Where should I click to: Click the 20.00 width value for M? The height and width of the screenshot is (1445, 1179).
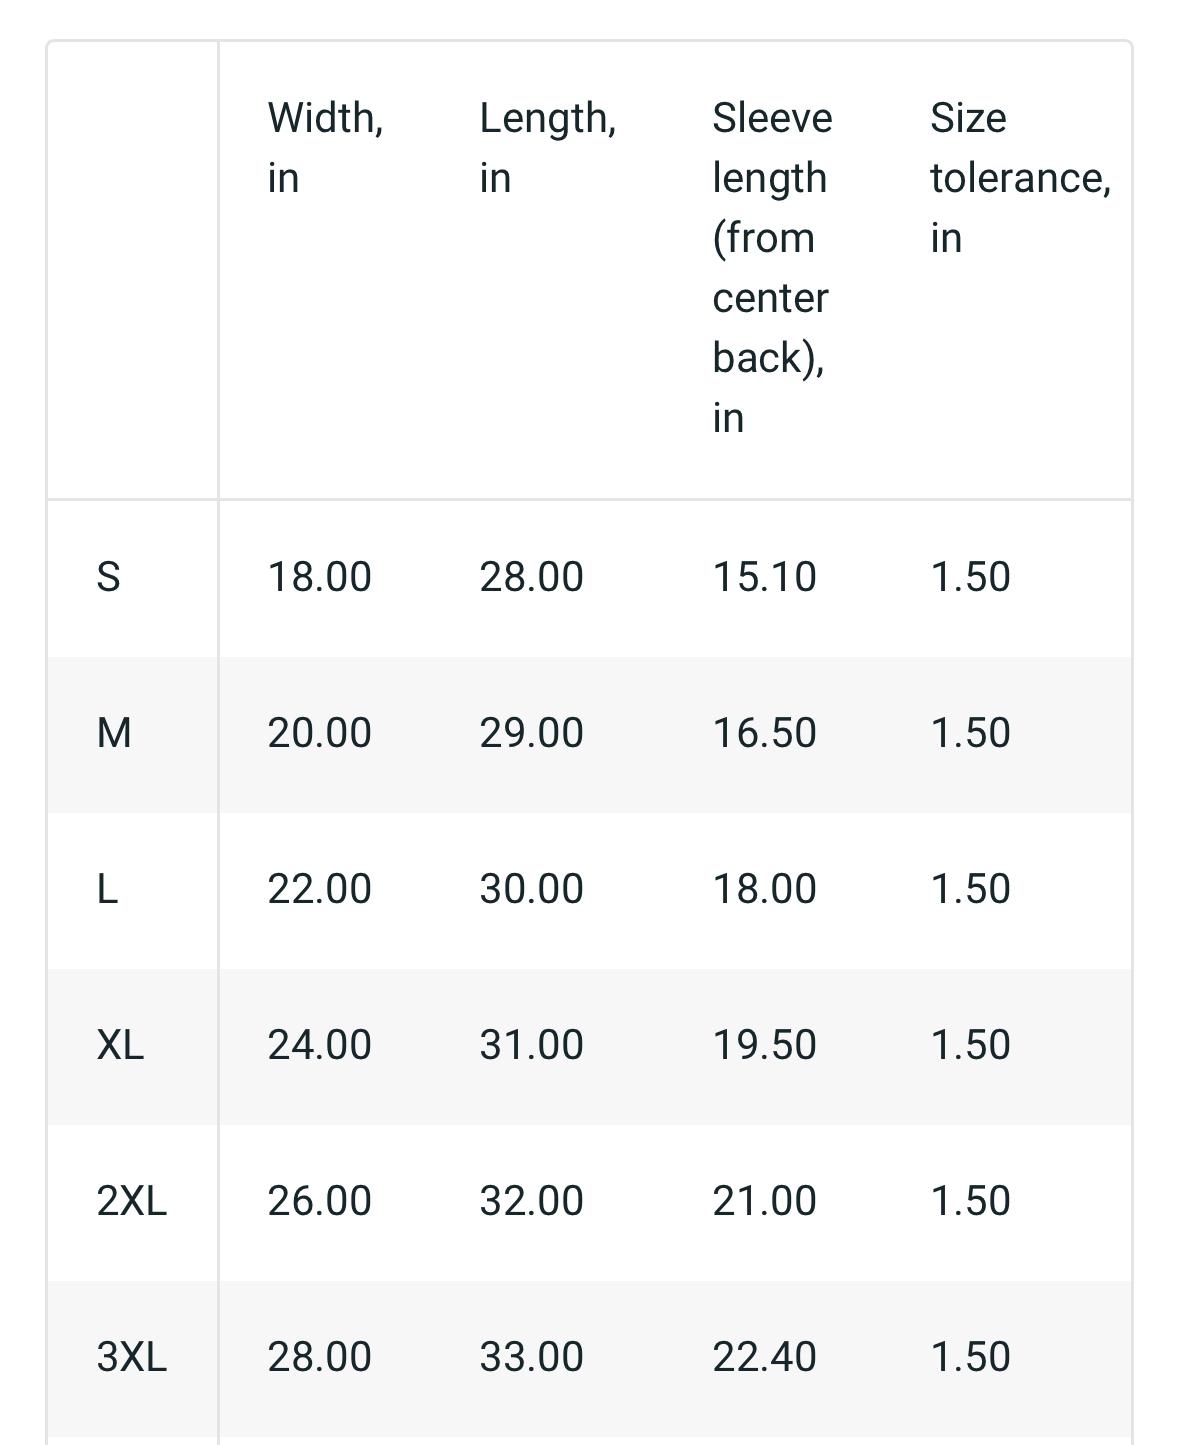(319, 733)
